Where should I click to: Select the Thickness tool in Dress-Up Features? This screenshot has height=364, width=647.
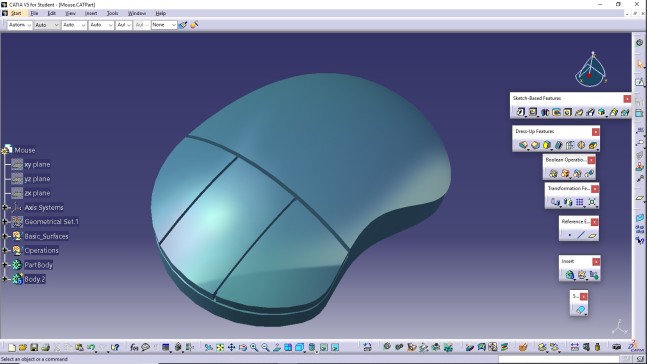(x=570, y=145)
